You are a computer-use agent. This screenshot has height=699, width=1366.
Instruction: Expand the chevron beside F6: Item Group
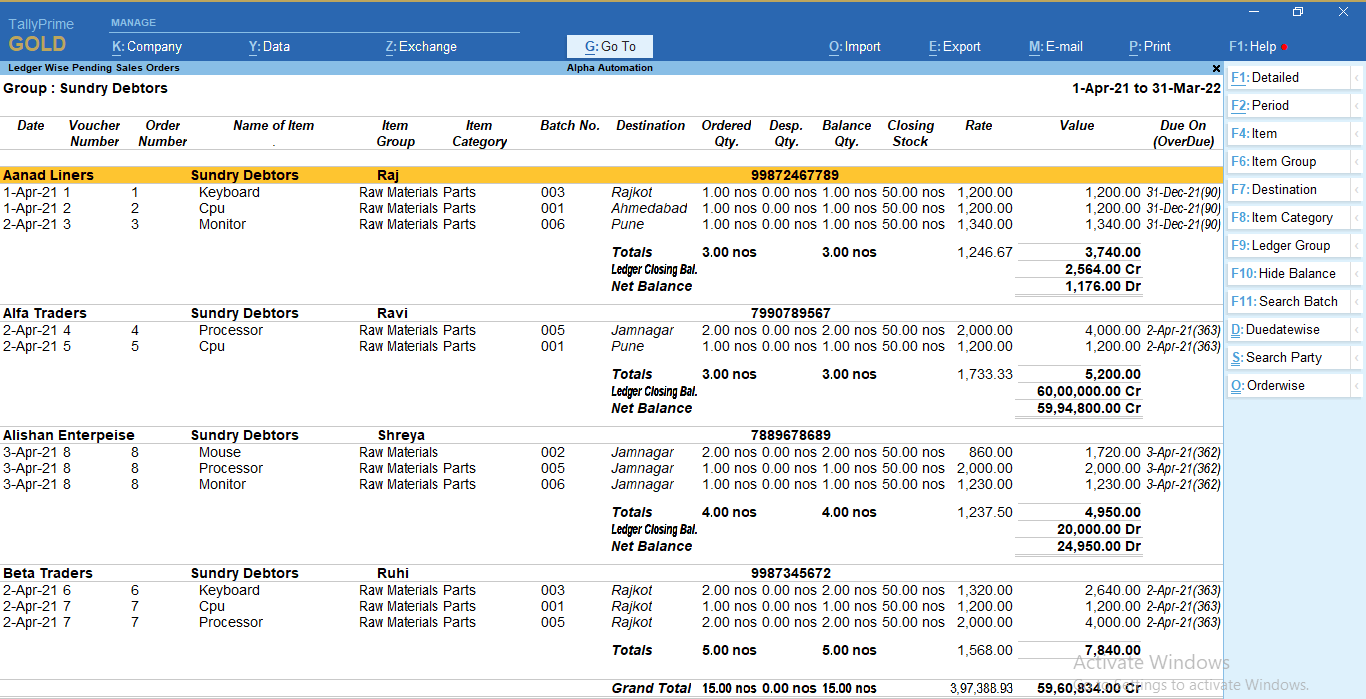pyautogui.click(x=1359, y=161)
